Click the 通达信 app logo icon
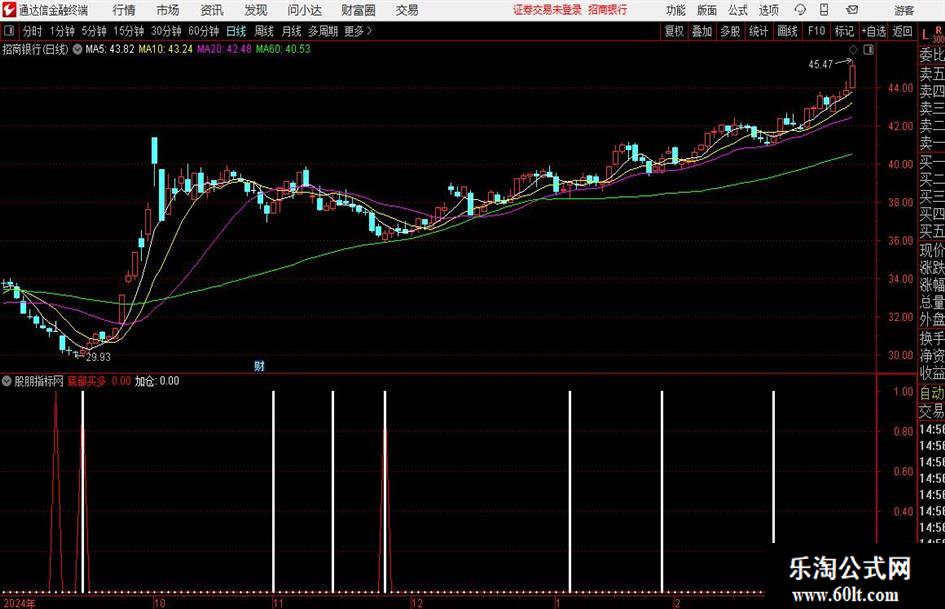945x609 pixels. tap(9, 10)
